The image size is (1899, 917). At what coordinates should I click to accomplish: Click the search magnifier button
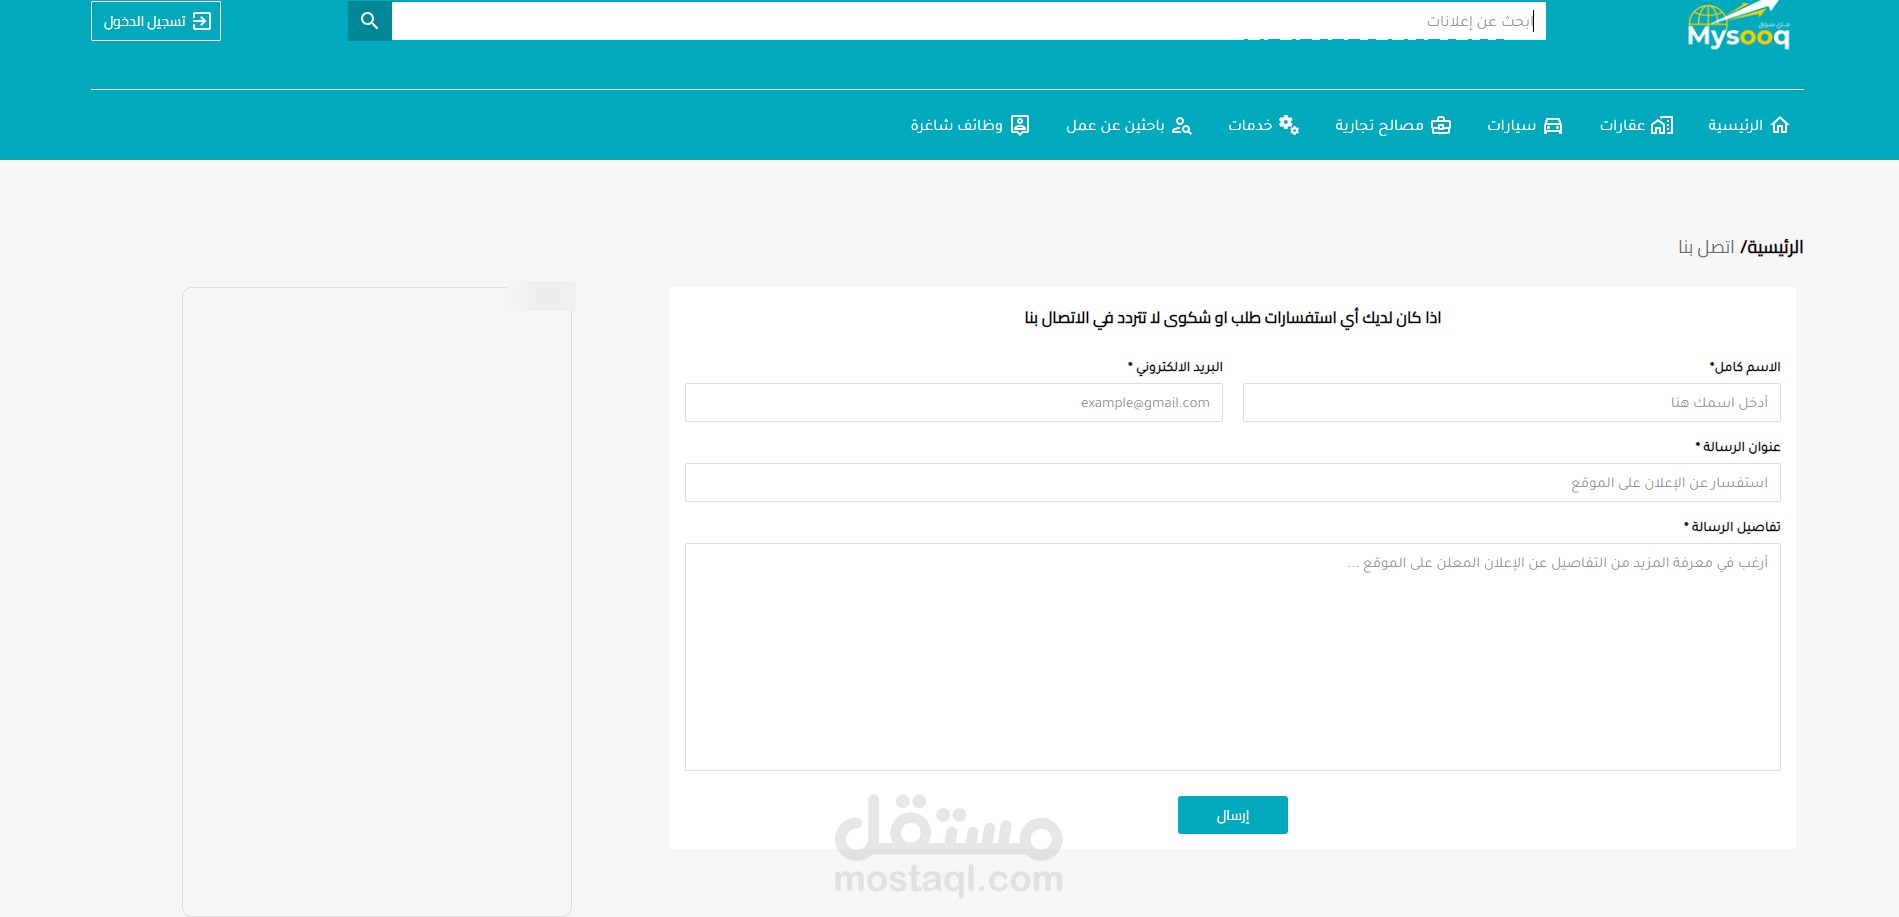[370, 21]
